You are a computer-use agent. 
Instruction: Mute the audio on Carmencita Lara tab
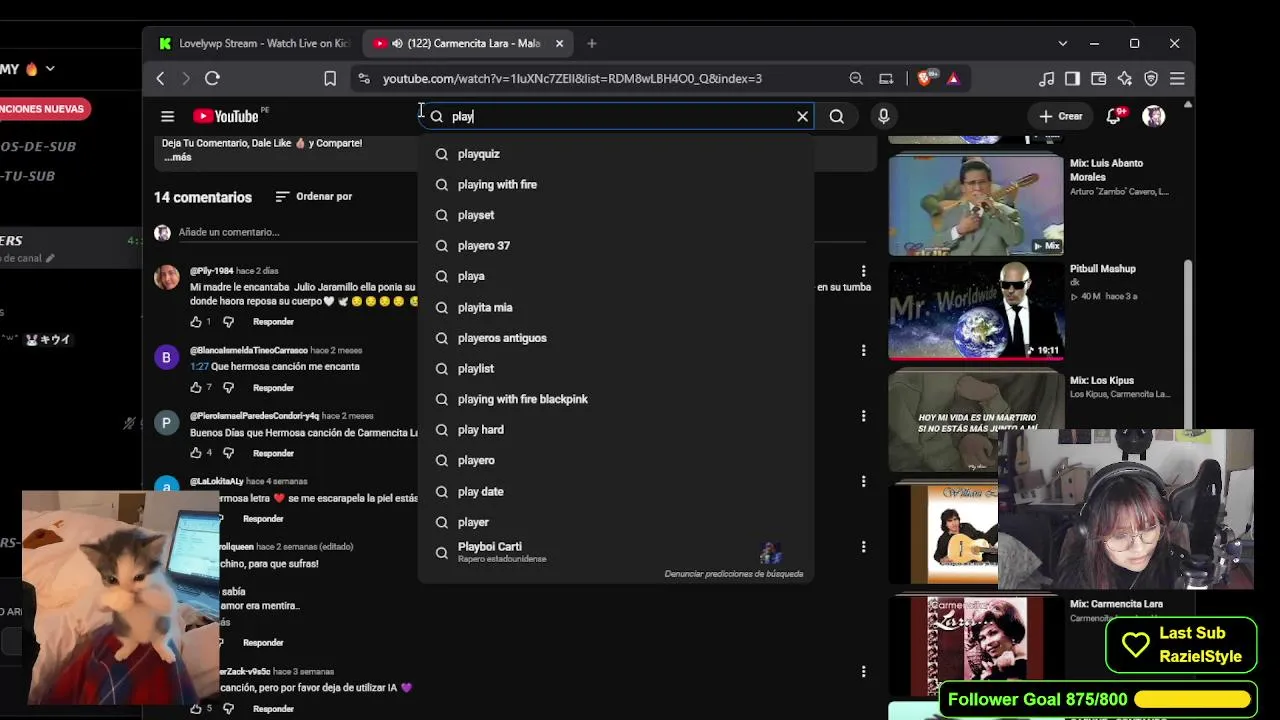pos(397,43)
